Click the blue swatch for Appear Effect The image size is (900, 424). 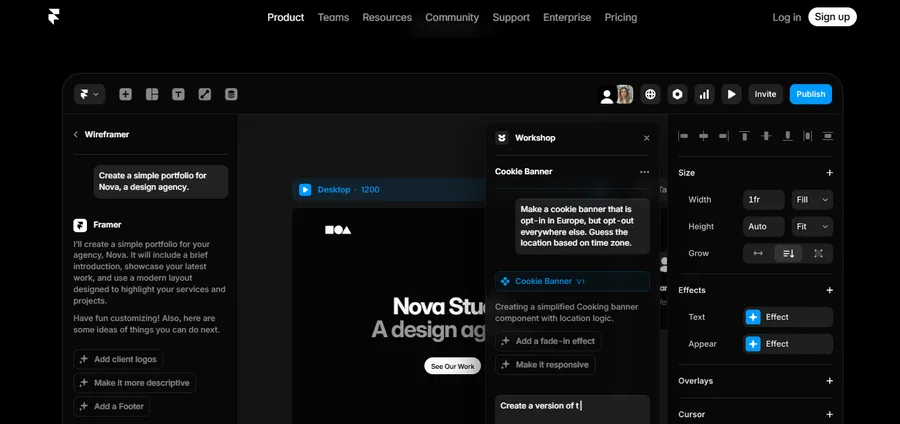[753, 344]
